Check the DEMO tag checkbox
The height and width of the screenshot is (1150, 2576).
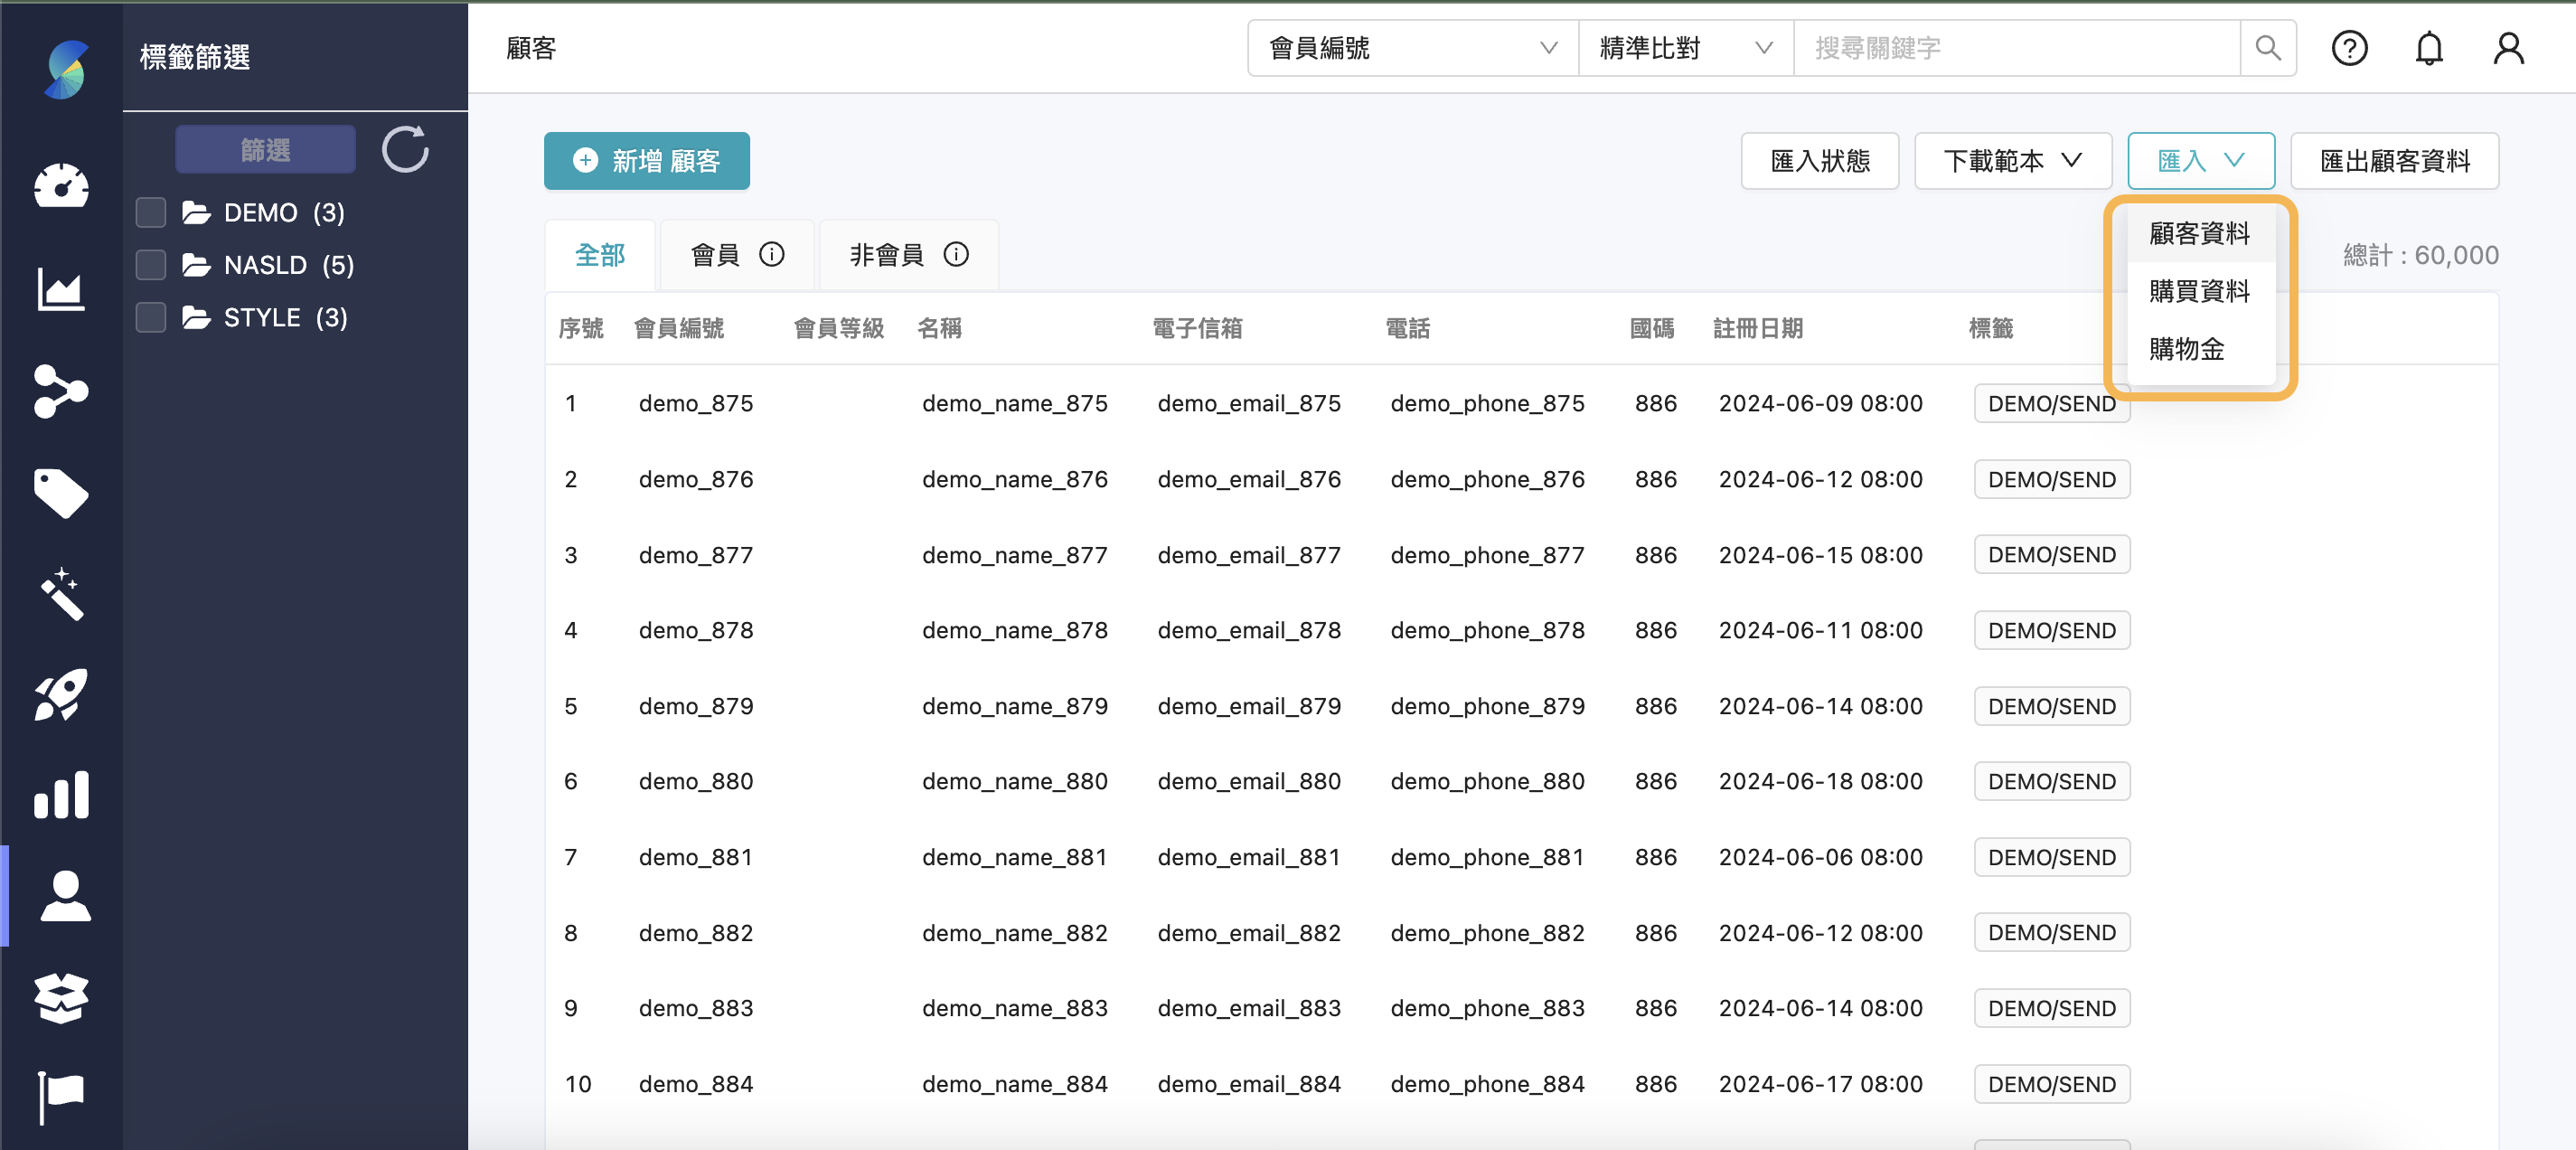point(150,212)
